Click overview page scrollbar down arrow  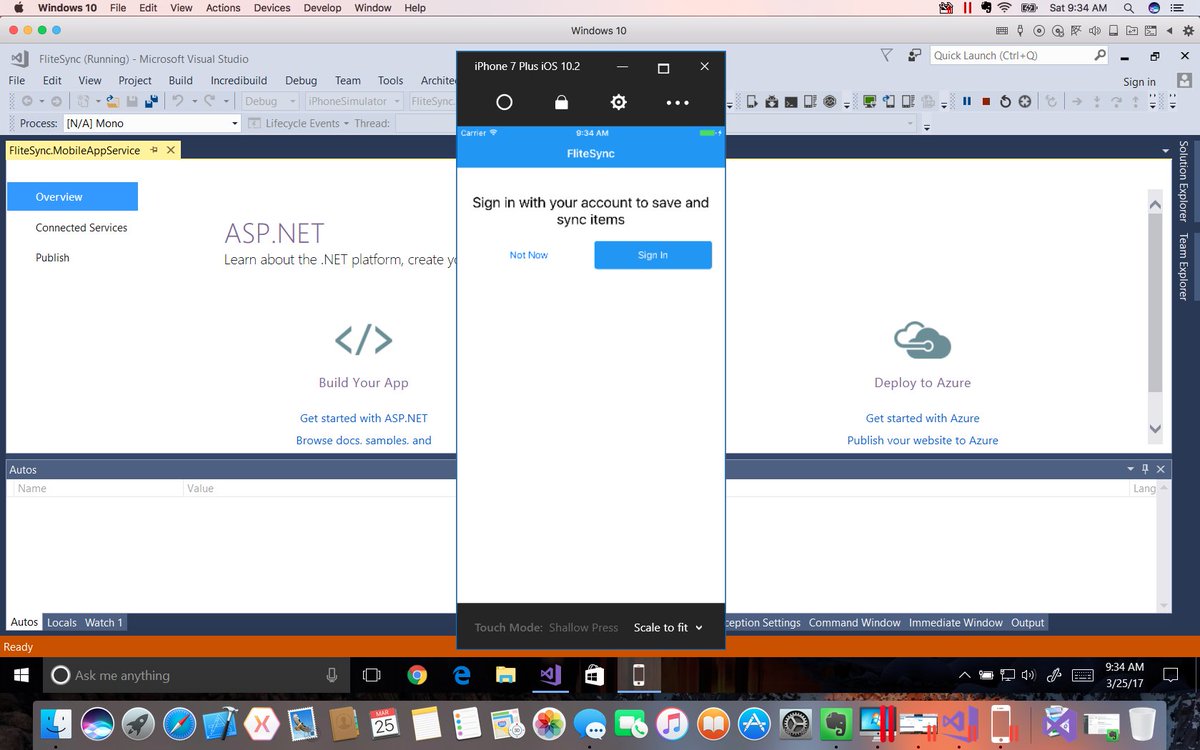point(1155,428)
